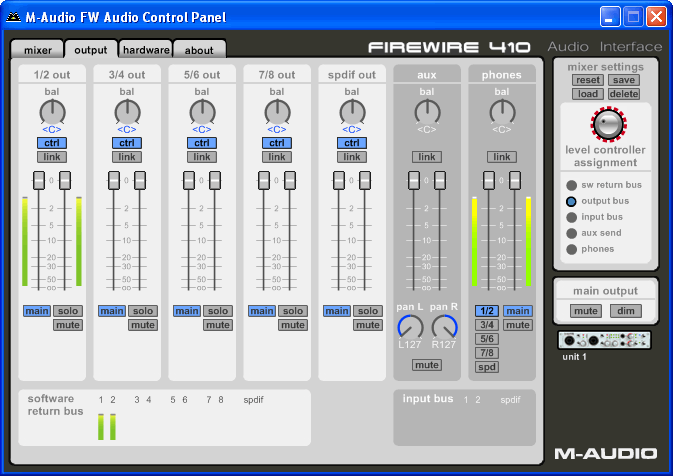Screen dimensions: 673x476
Task: Dim the main output
Action: 626,311
